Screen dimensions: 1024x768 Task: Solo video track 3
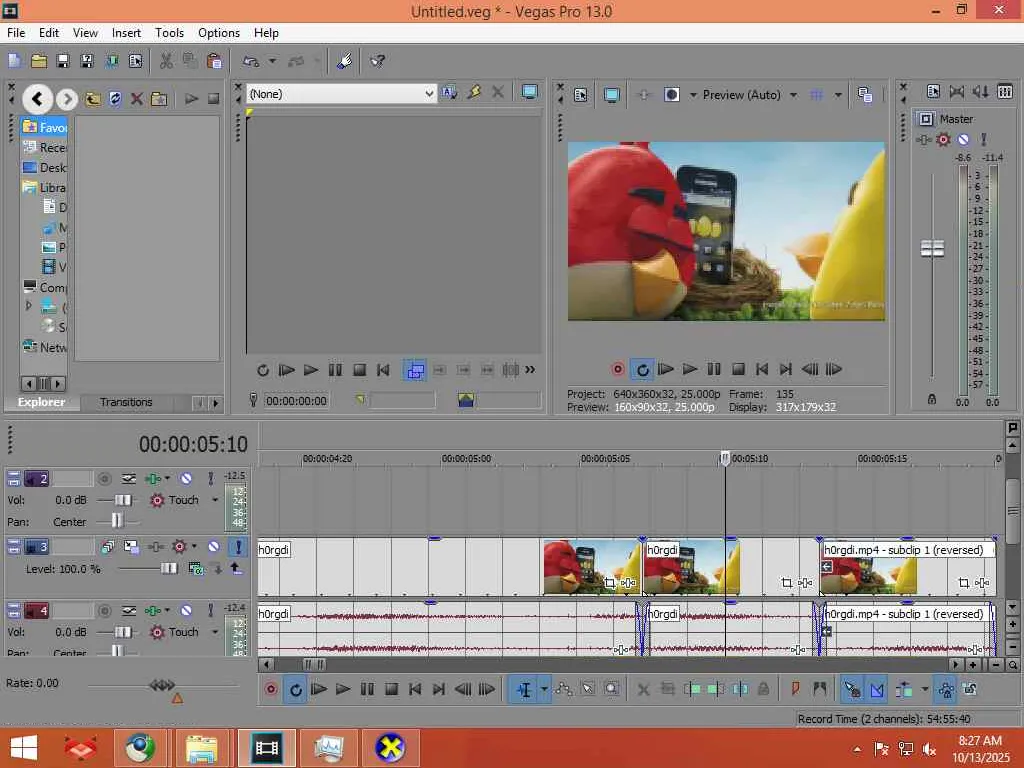238,547
